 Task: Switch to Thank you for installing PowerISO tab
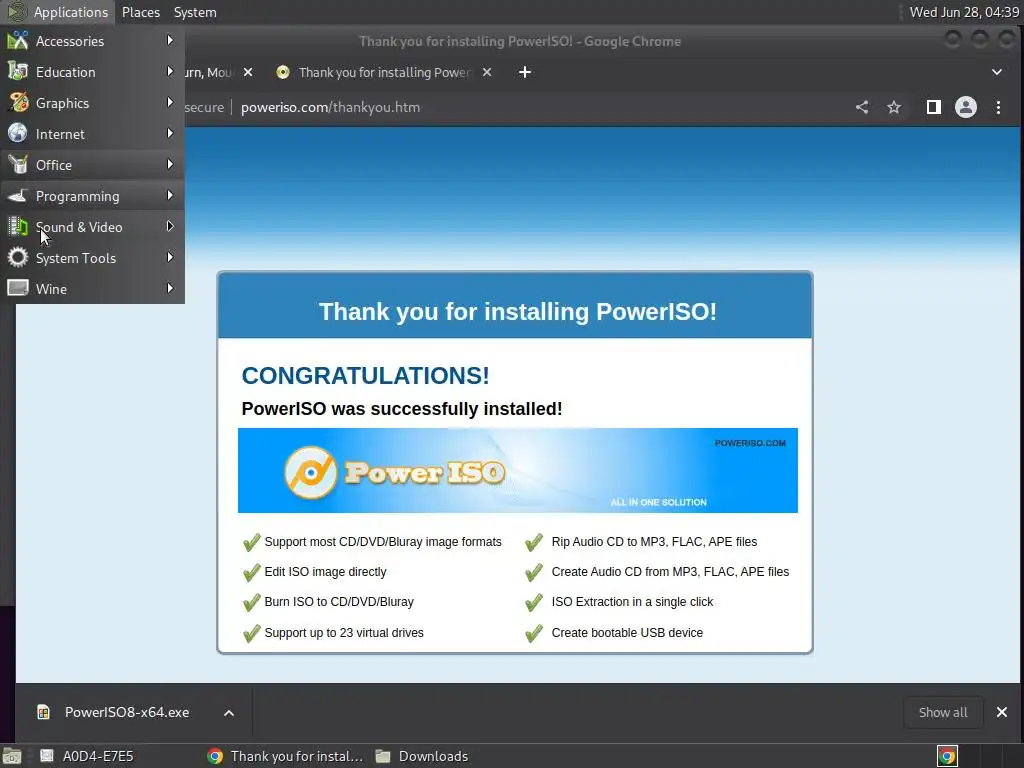tap(384, 72)
